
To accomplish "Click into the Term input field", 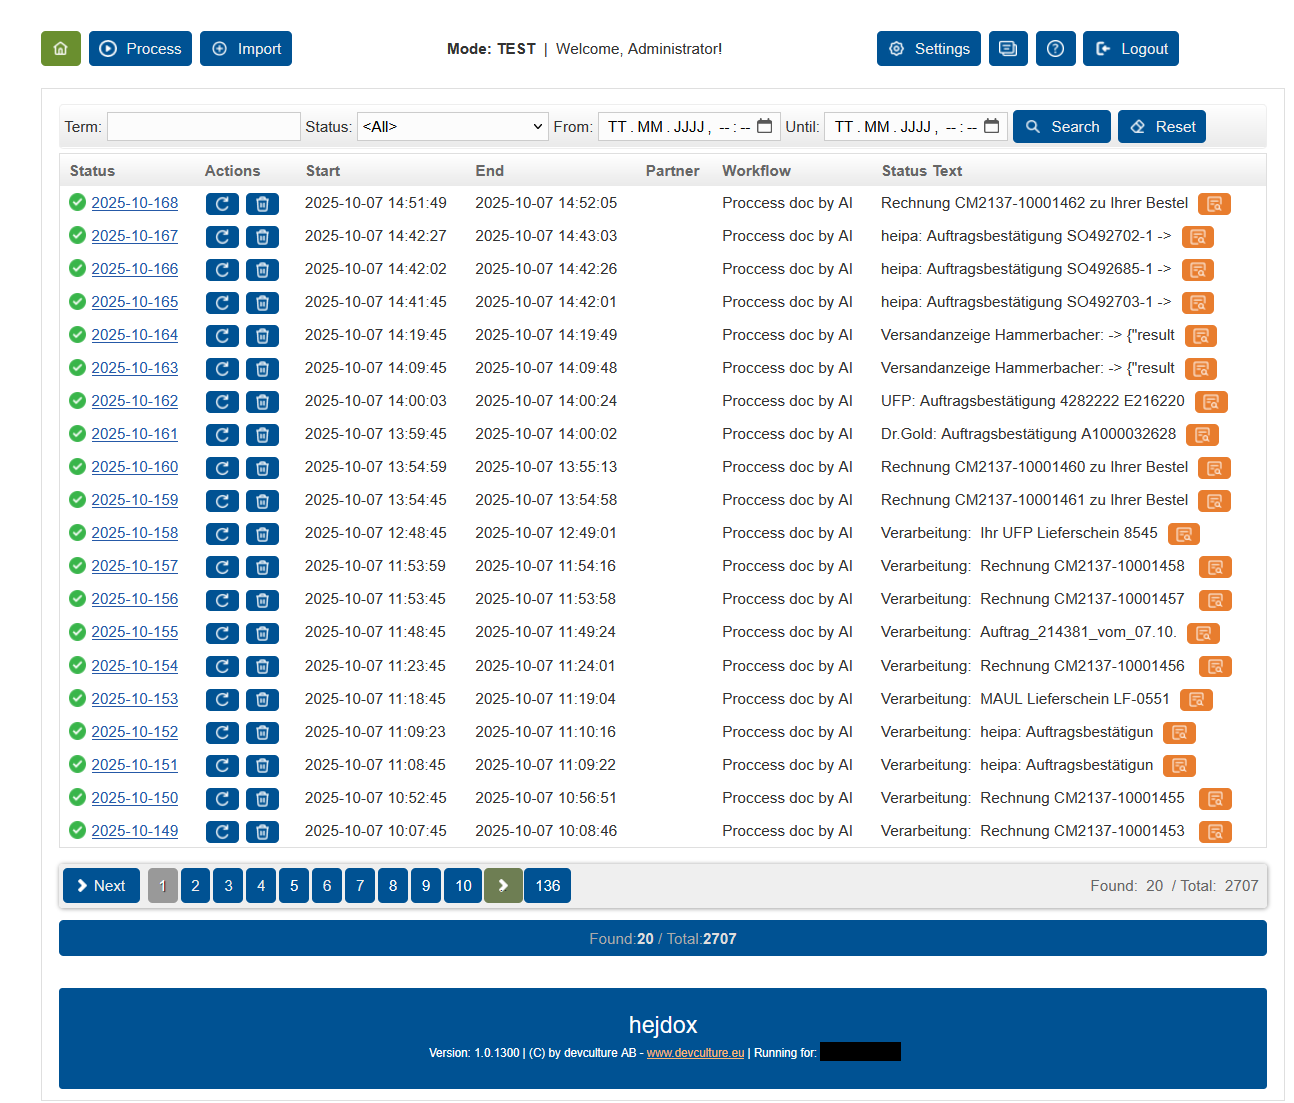I will [204, 127].
